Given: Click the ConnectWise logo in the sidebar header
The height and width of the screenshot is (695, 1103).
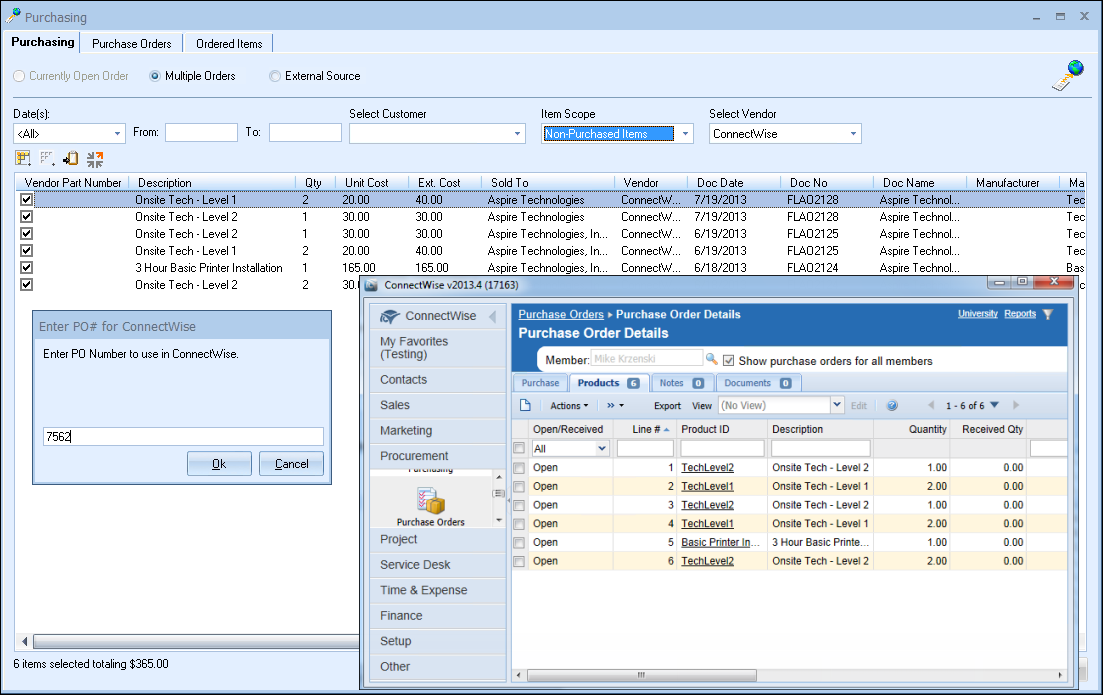Looking at the screenshot, I should click(390, 317).
